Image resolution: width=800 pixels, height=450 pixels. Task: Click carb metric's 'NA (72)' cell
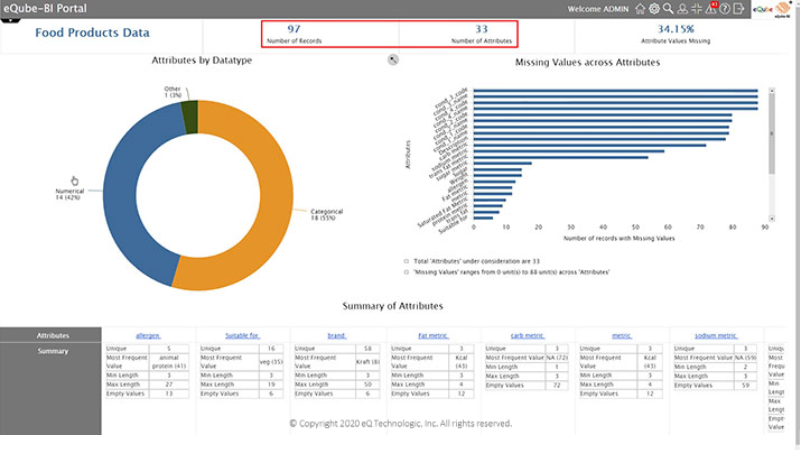pyautogui.click(x=557, y=358)
